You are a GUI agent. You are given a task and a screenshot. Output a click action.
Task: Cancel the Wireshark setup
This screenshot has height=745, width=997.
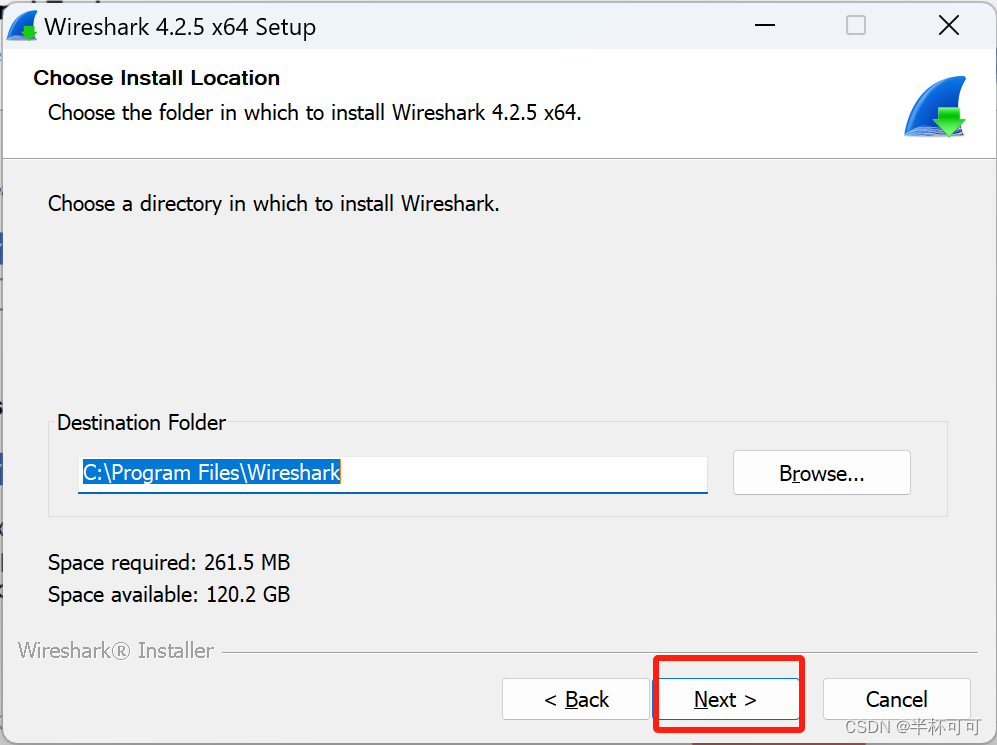click(x=897, y=699)
